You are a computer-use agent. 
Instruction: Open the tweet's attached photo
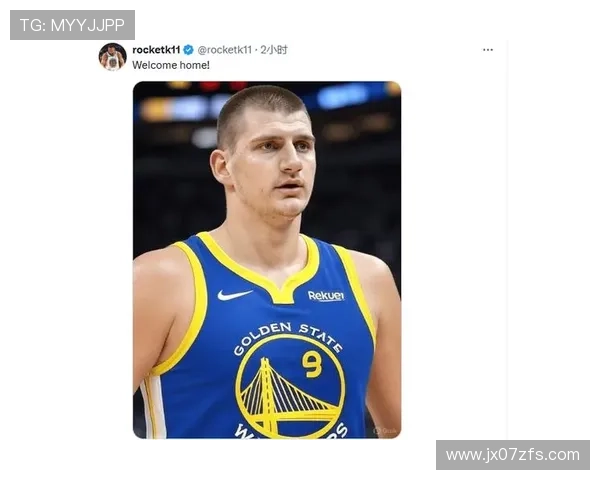pos(267,260)
